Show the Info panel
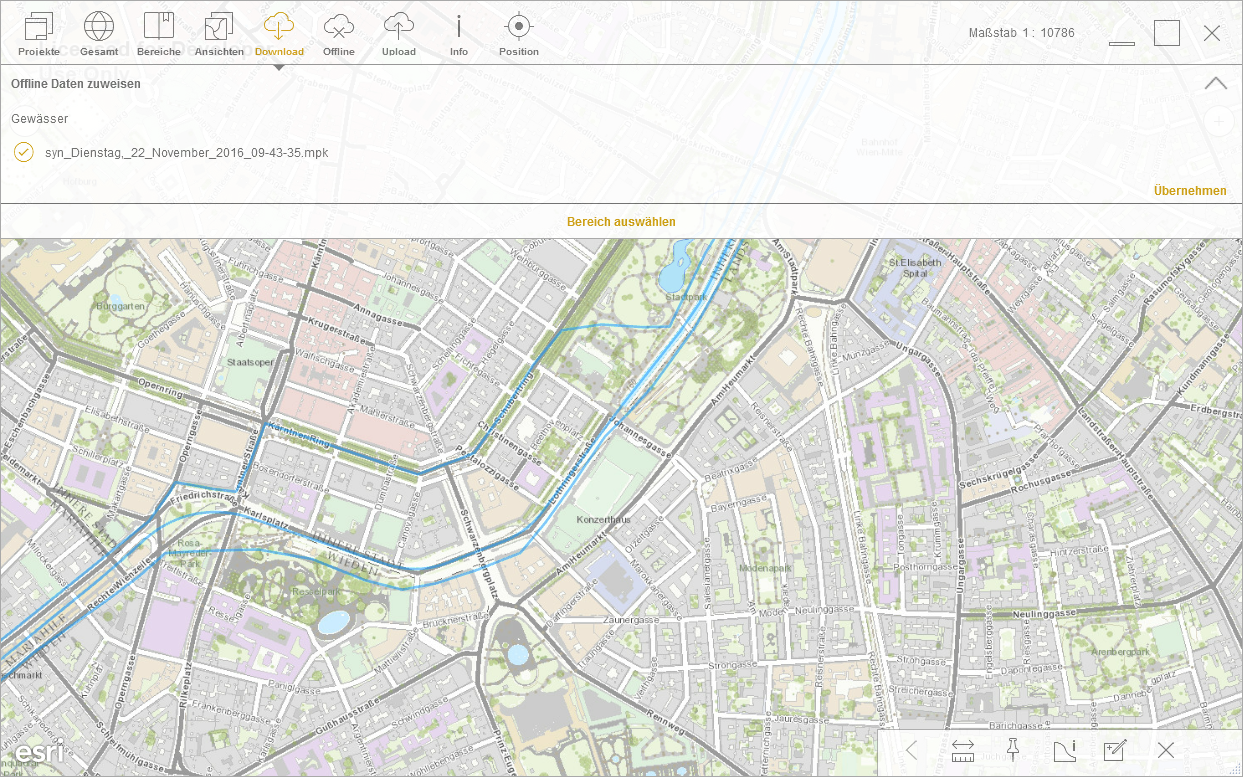 [x=459, y=34]
